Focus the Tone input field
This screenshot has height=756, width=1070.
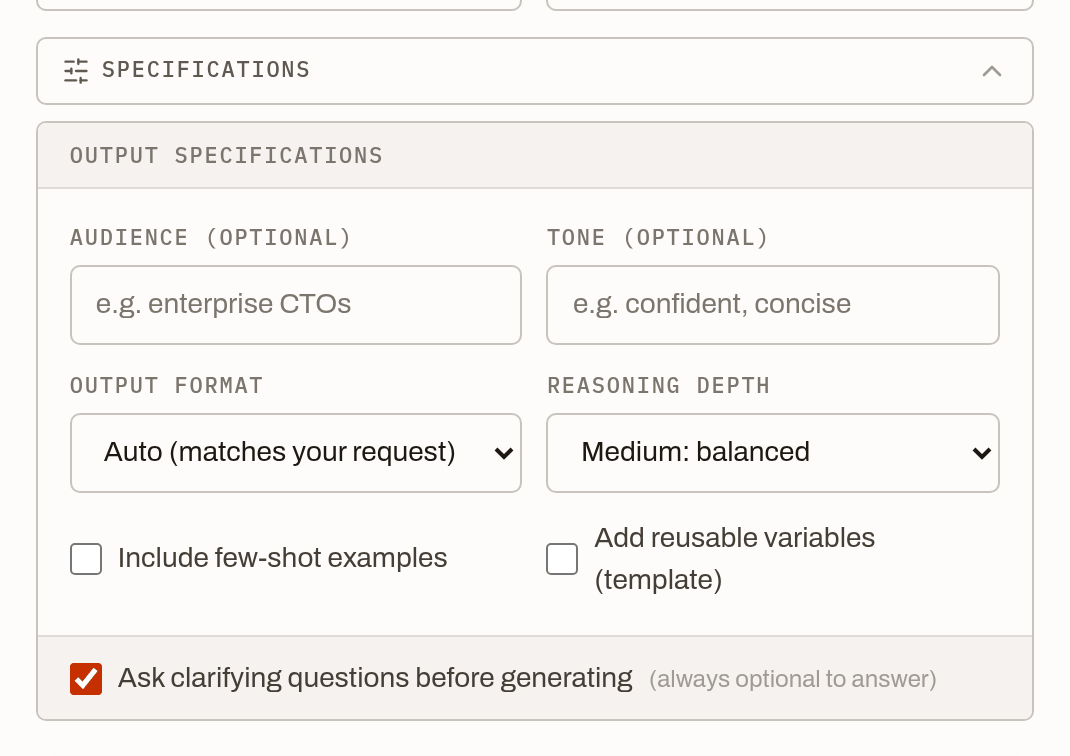pos(772,305)
